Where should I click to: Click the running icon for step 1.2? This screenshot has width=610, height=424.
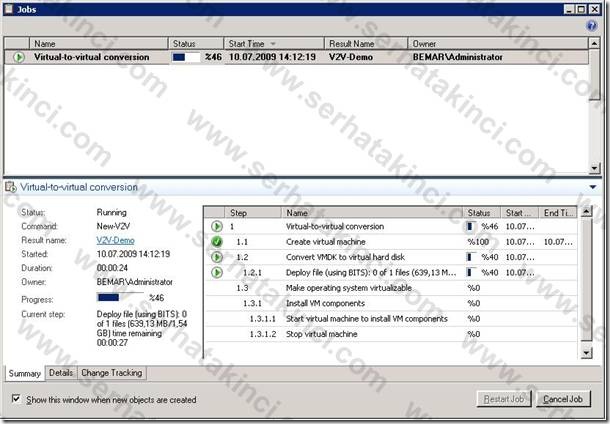[x=217, y=257]
